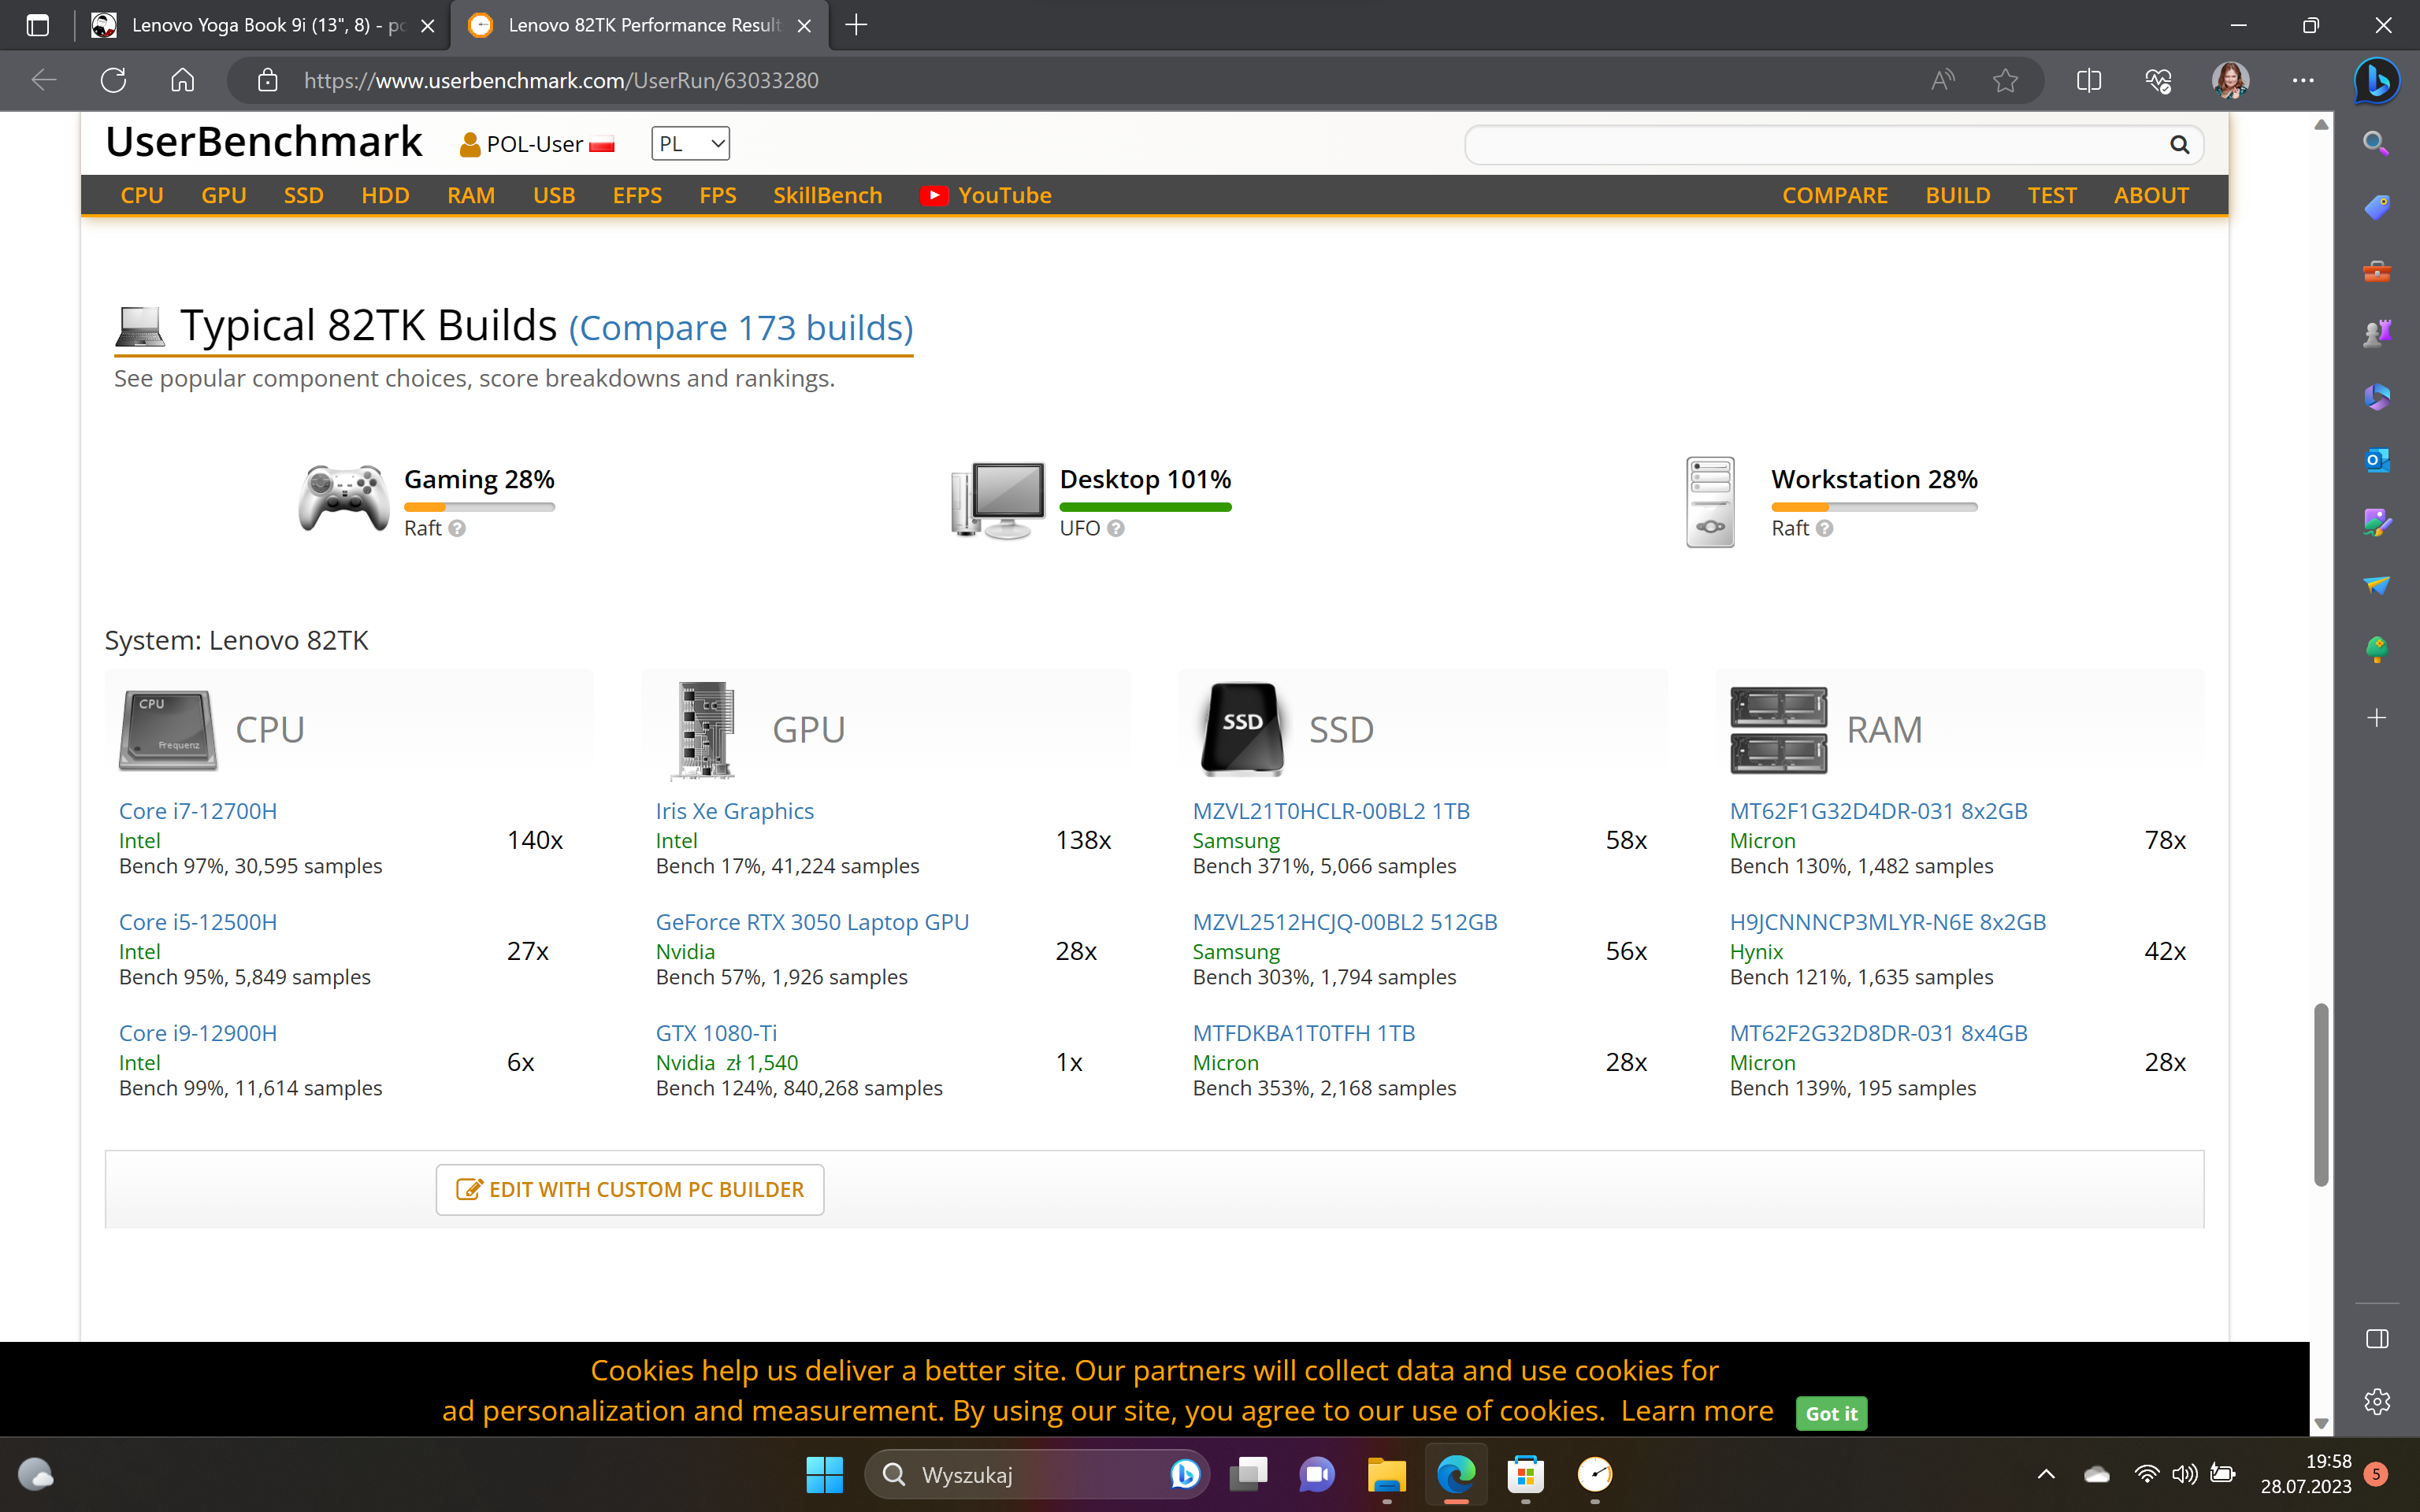This screenshot has height=1512, width=2420.
Task: Add a new sidebar app with plus
Action: click(x=2377, y=717)
